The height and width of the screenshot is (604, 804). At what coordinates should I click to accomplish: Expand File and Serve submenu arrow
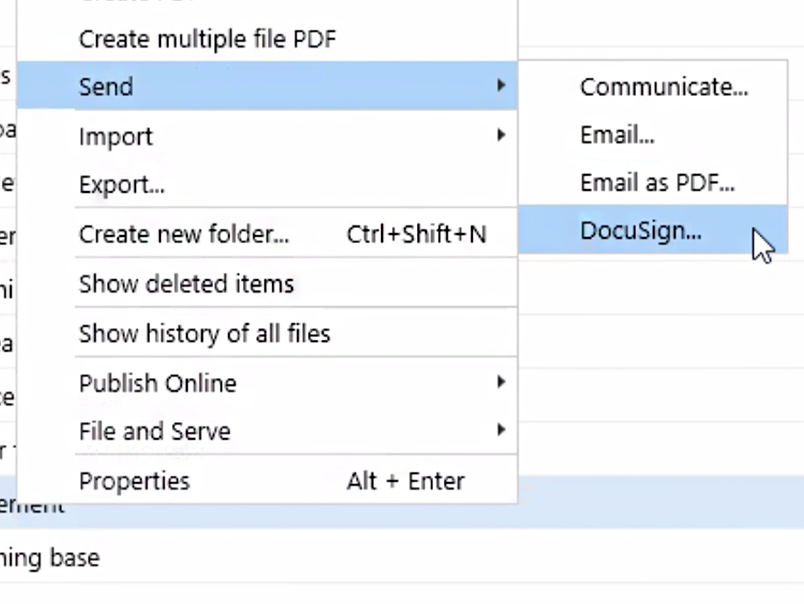coord(500,432)
